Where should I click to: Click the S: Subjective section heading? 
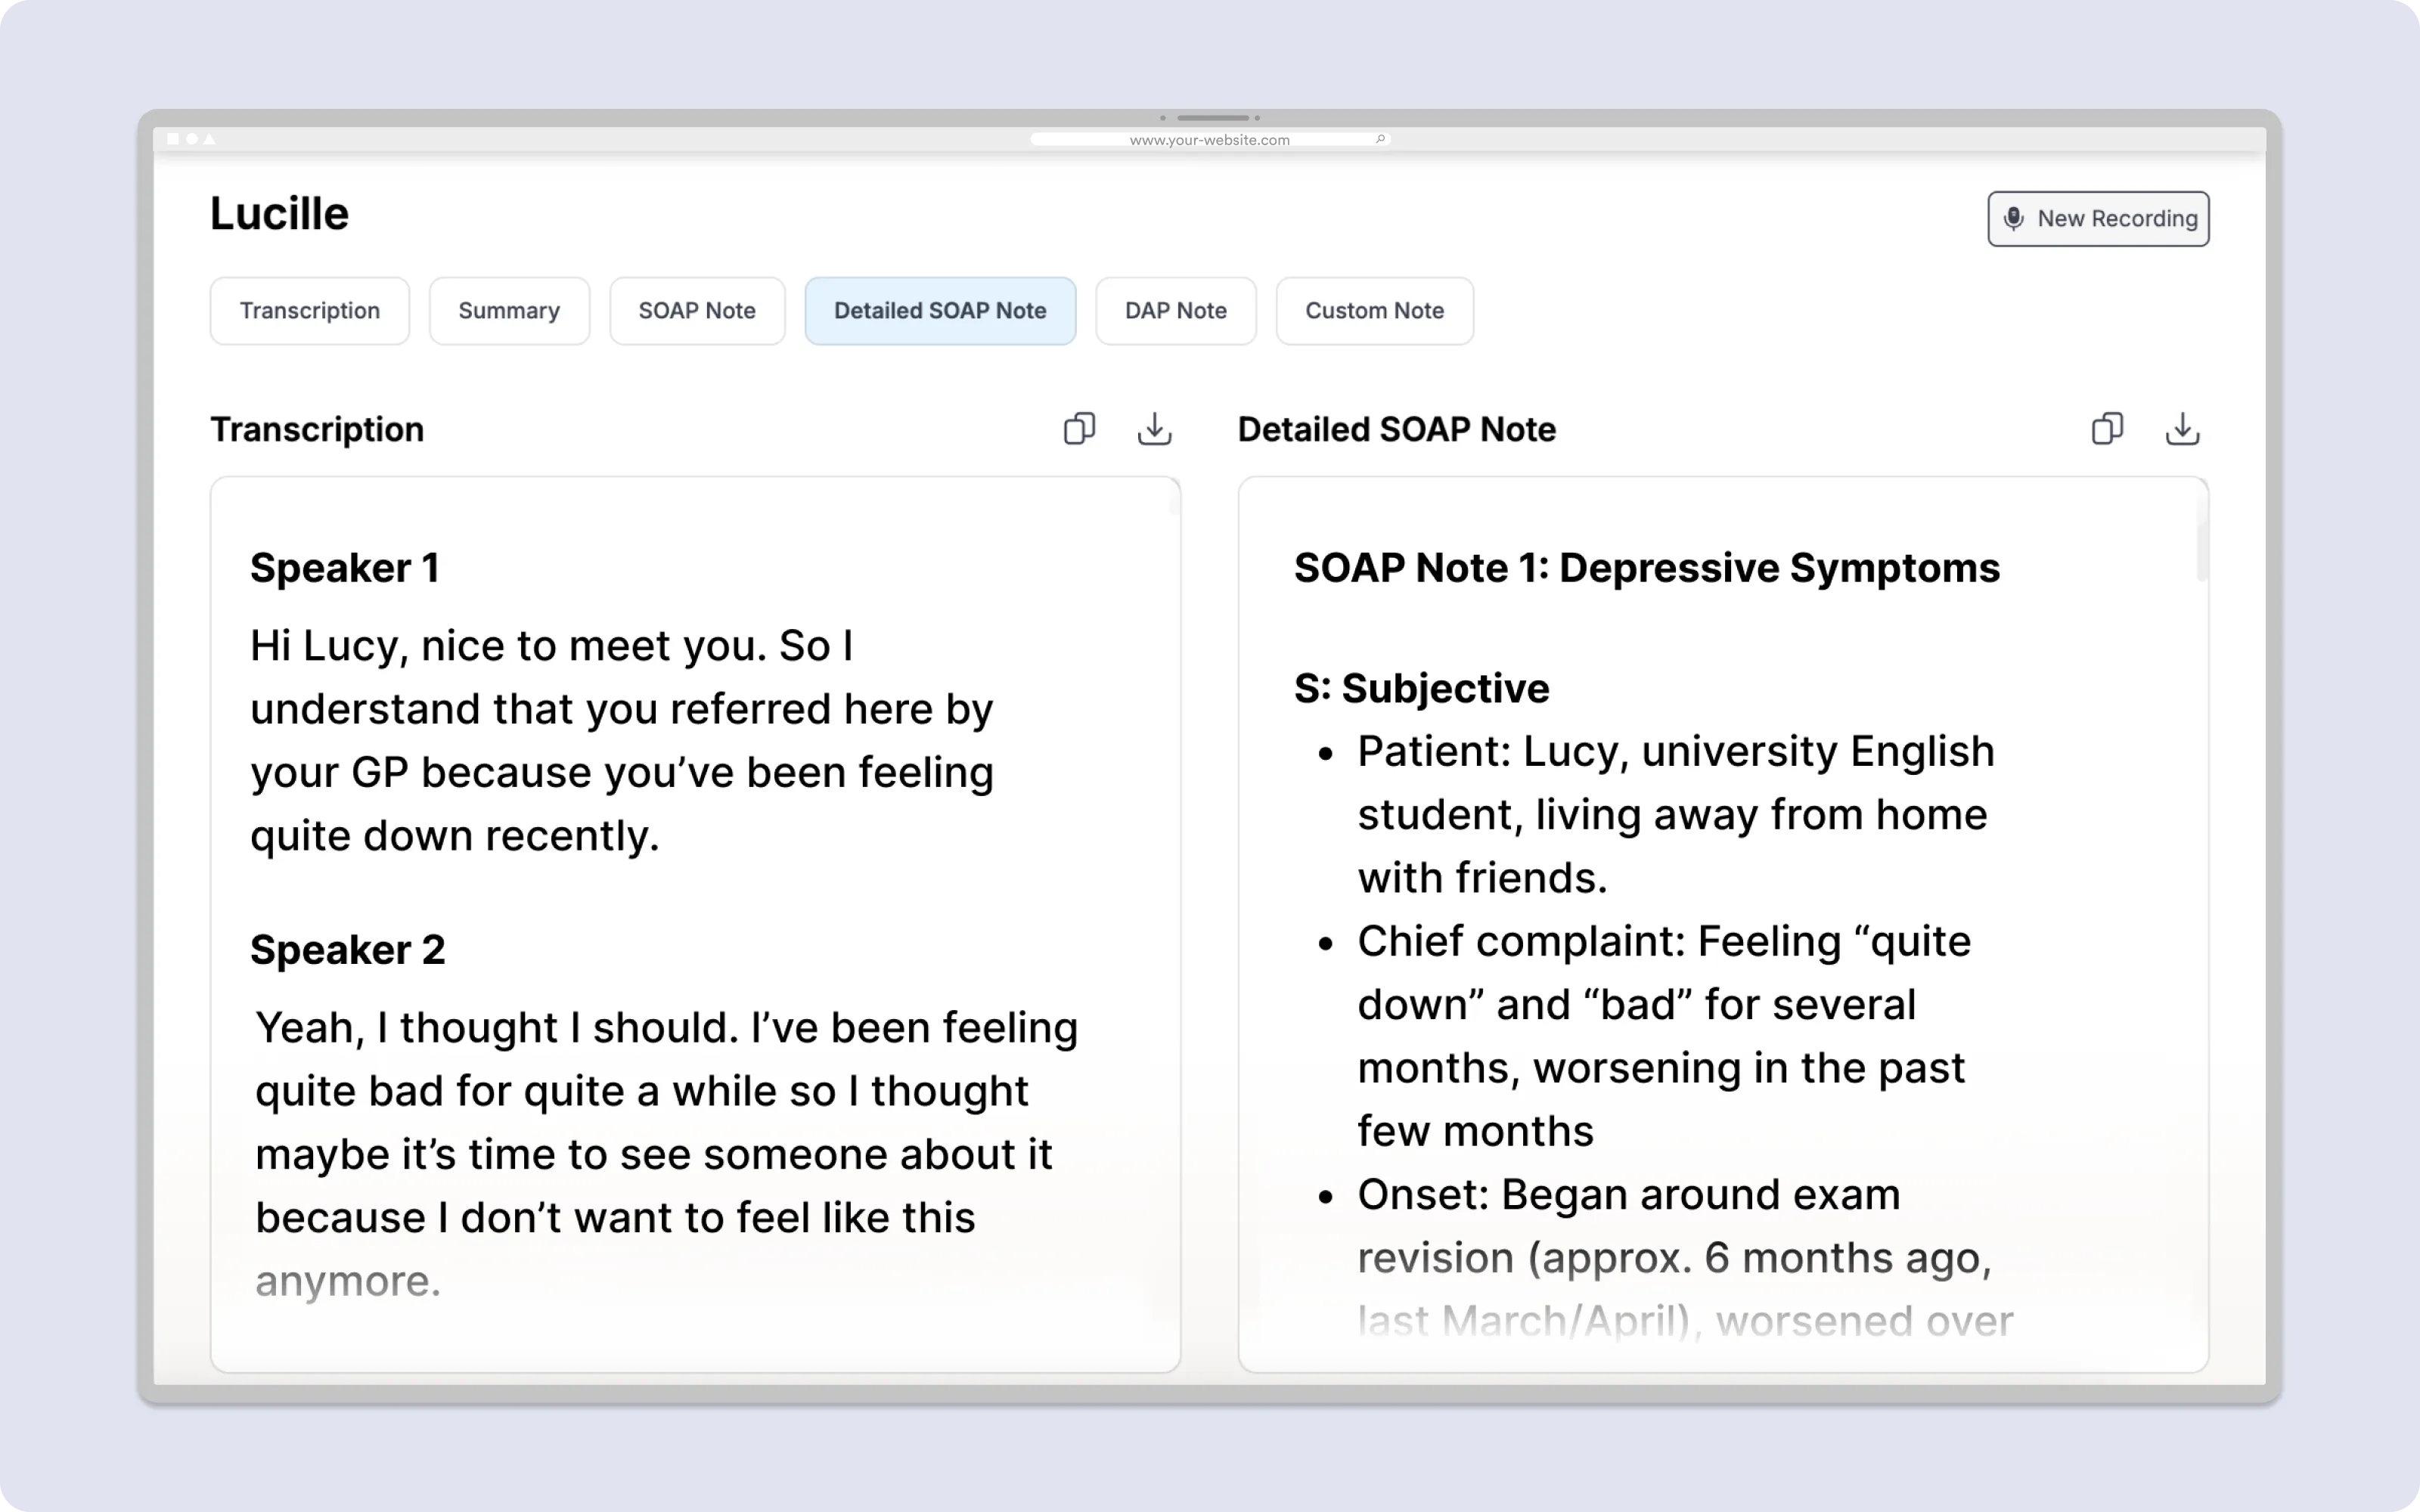pyautogui.click(x=1421, y=688)
